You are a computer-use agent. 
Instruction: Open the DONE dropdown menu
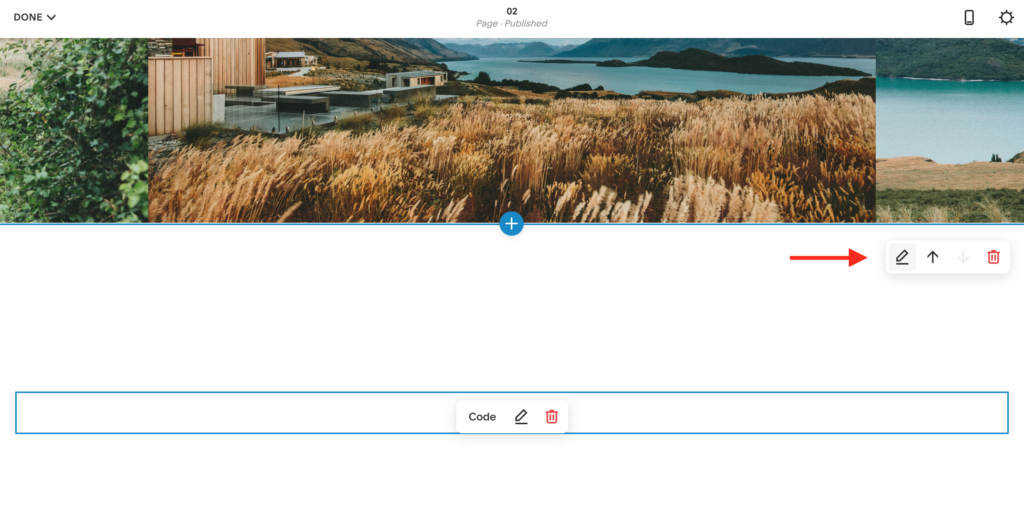(x=35, y=18)
